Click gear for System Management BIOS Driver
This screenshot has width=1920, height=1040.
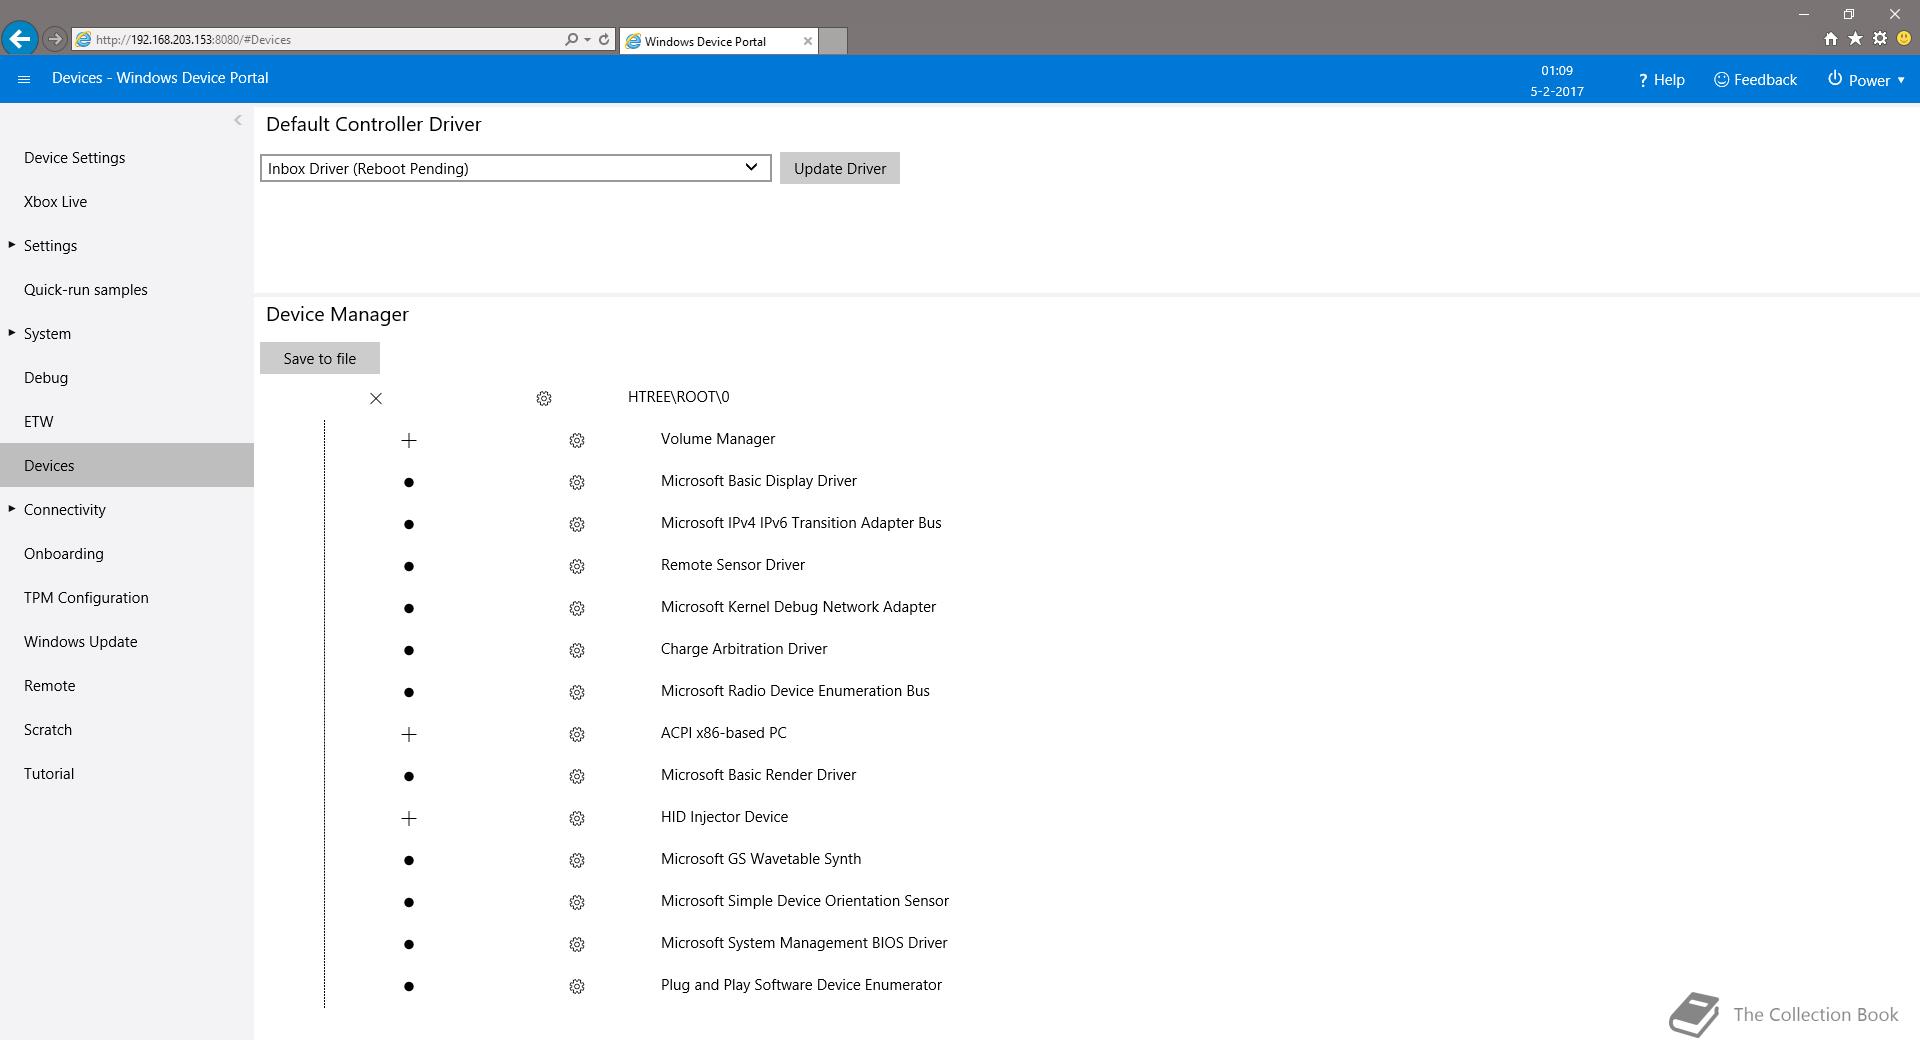click(x=577, y=944)
